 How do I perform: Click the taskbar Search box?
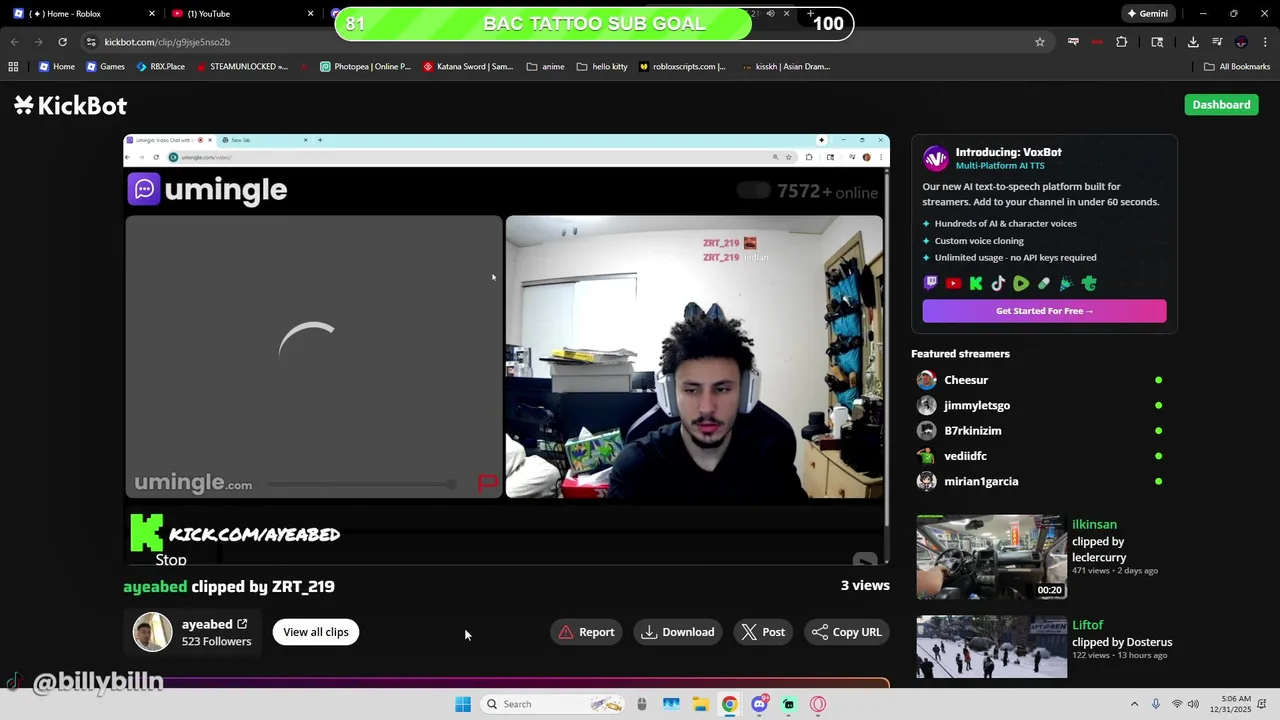coord(553,704)
